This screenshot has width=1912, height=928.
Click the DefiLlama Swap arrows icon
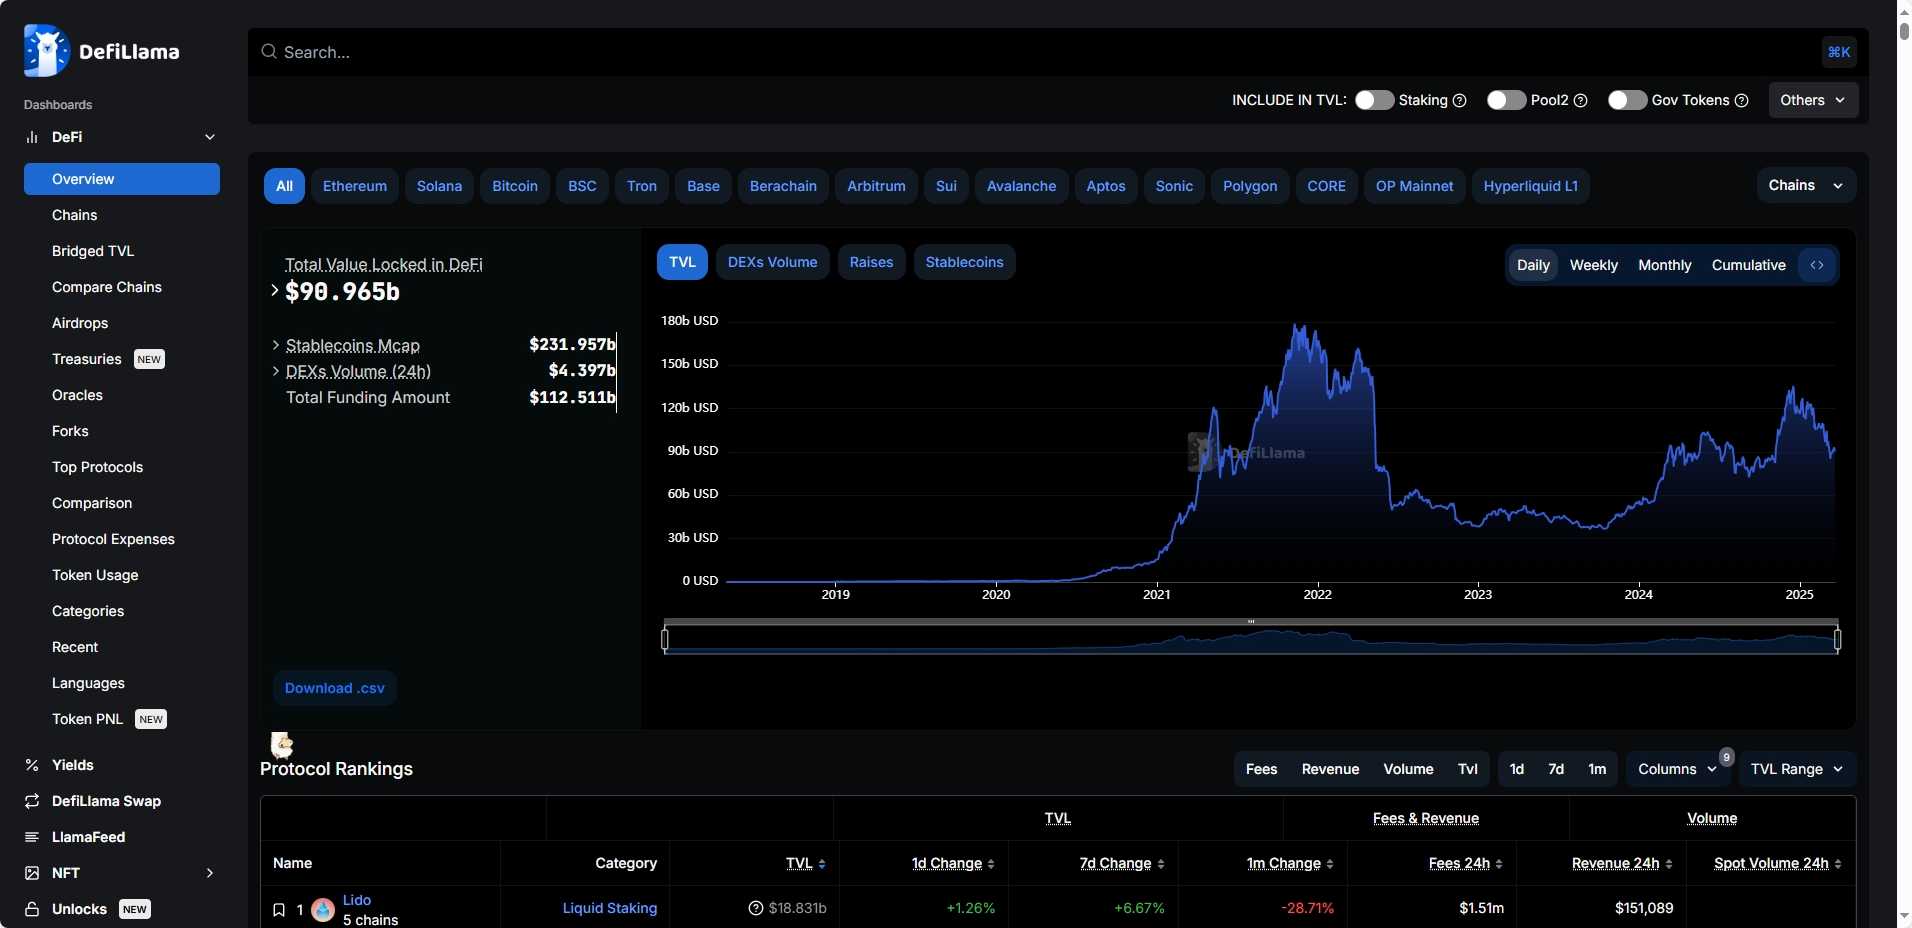point(32,801)
